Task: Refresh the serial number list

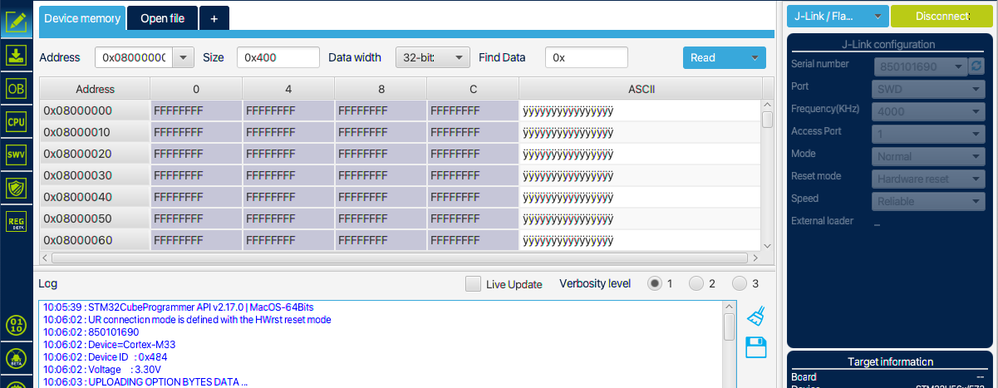Action: [x=976, y=66]
